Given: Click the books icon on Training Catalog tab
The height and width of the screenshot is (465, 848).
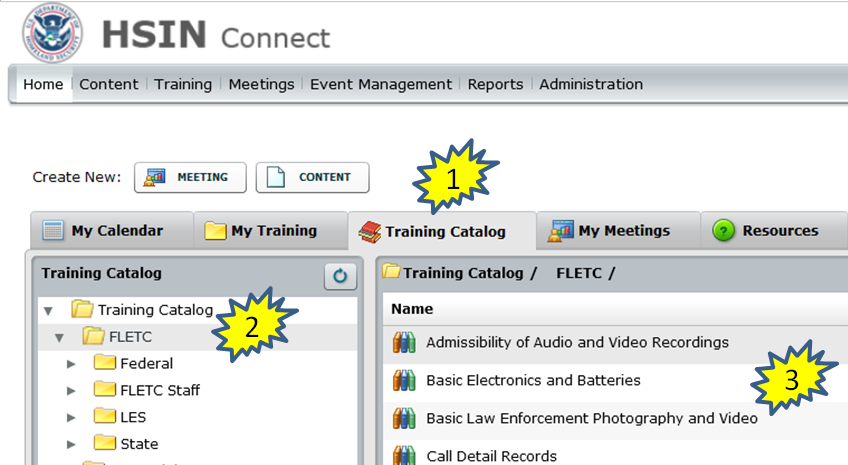Looking at the screenshot, I should tap(370, 232).
